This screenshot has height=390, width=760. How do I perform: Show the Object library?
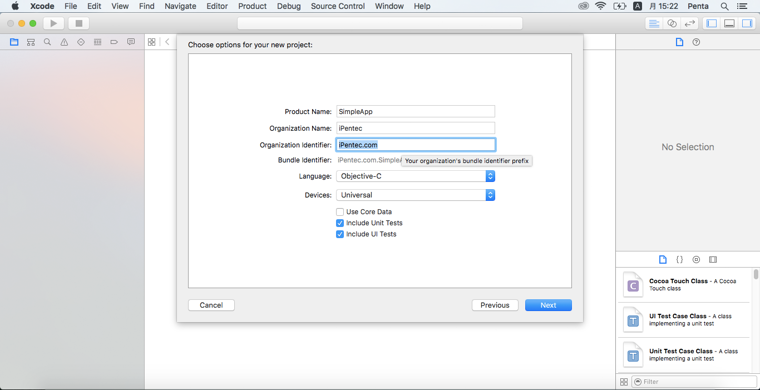tap(696, 260)
